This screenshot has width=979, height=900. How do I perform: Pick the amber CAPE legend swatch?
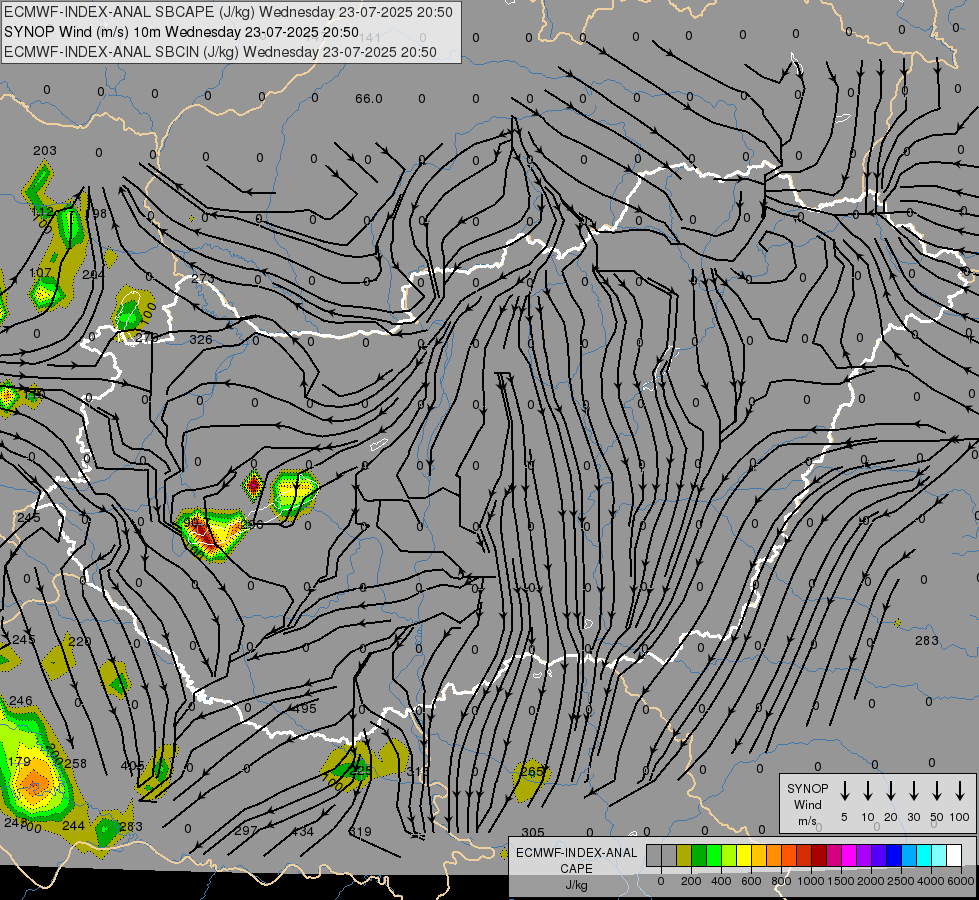[759, 855]
